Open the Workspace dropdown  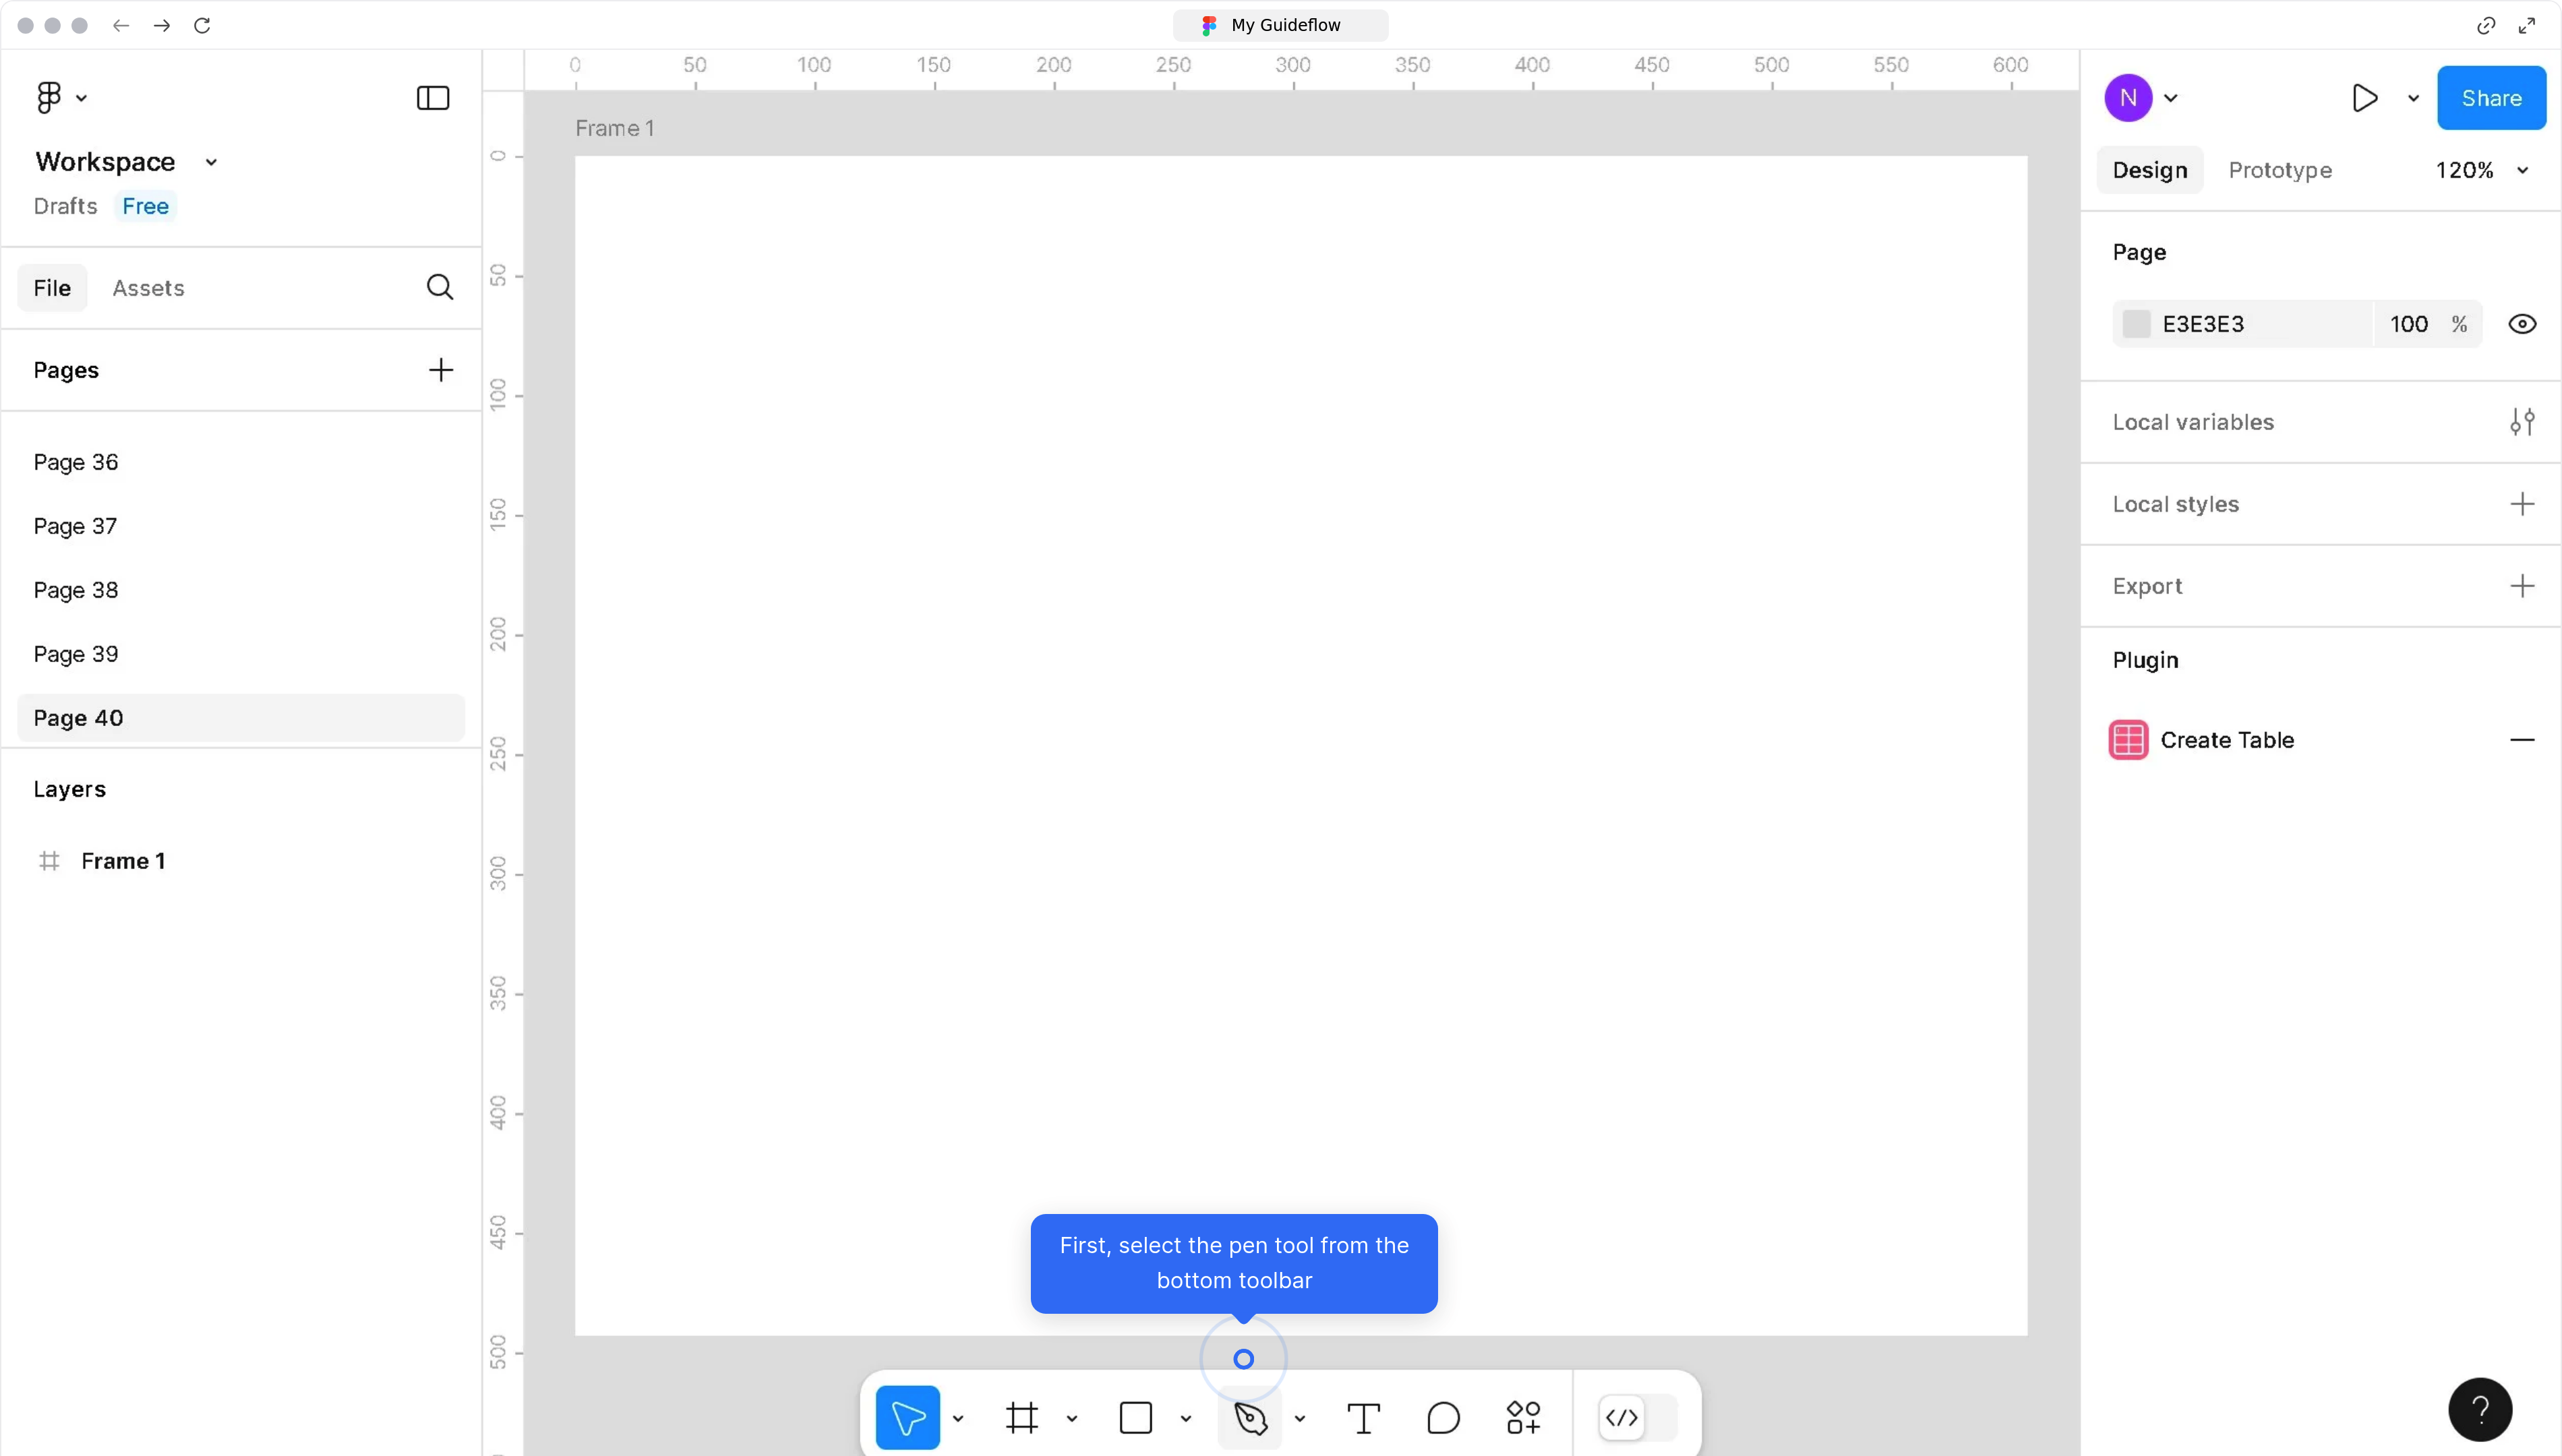[x=210, y=161]
